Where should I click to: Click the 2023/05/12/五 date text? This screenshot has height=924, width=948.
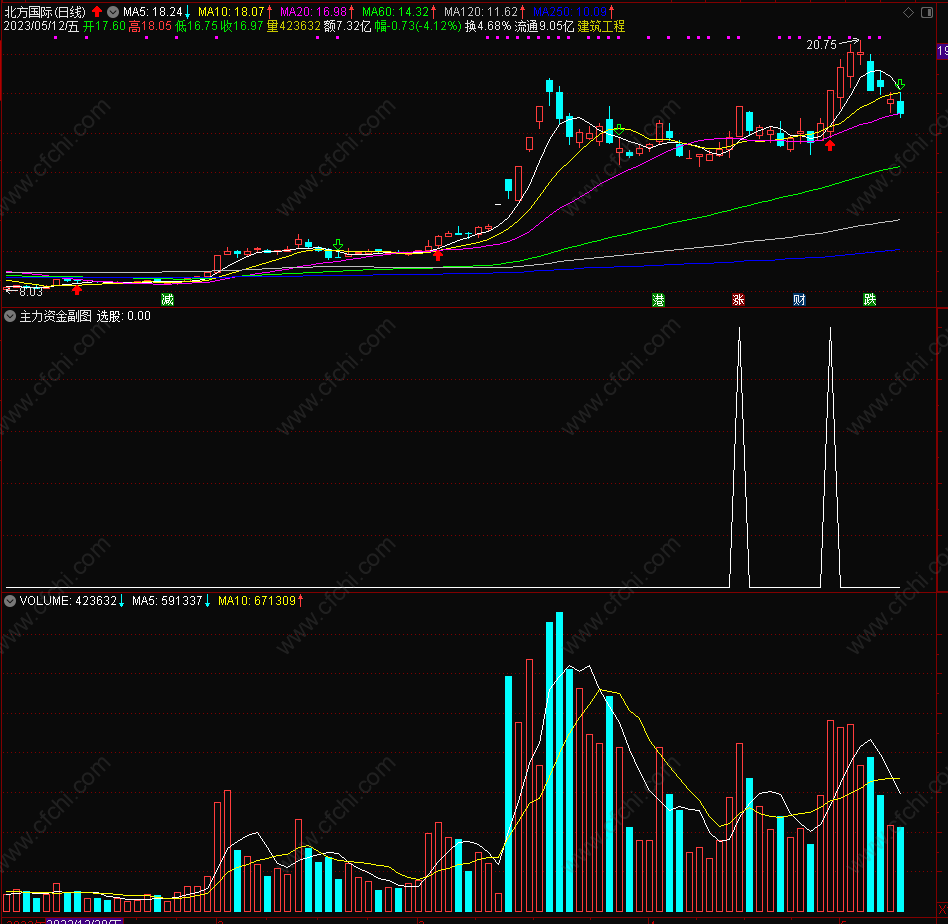point(41,26)
